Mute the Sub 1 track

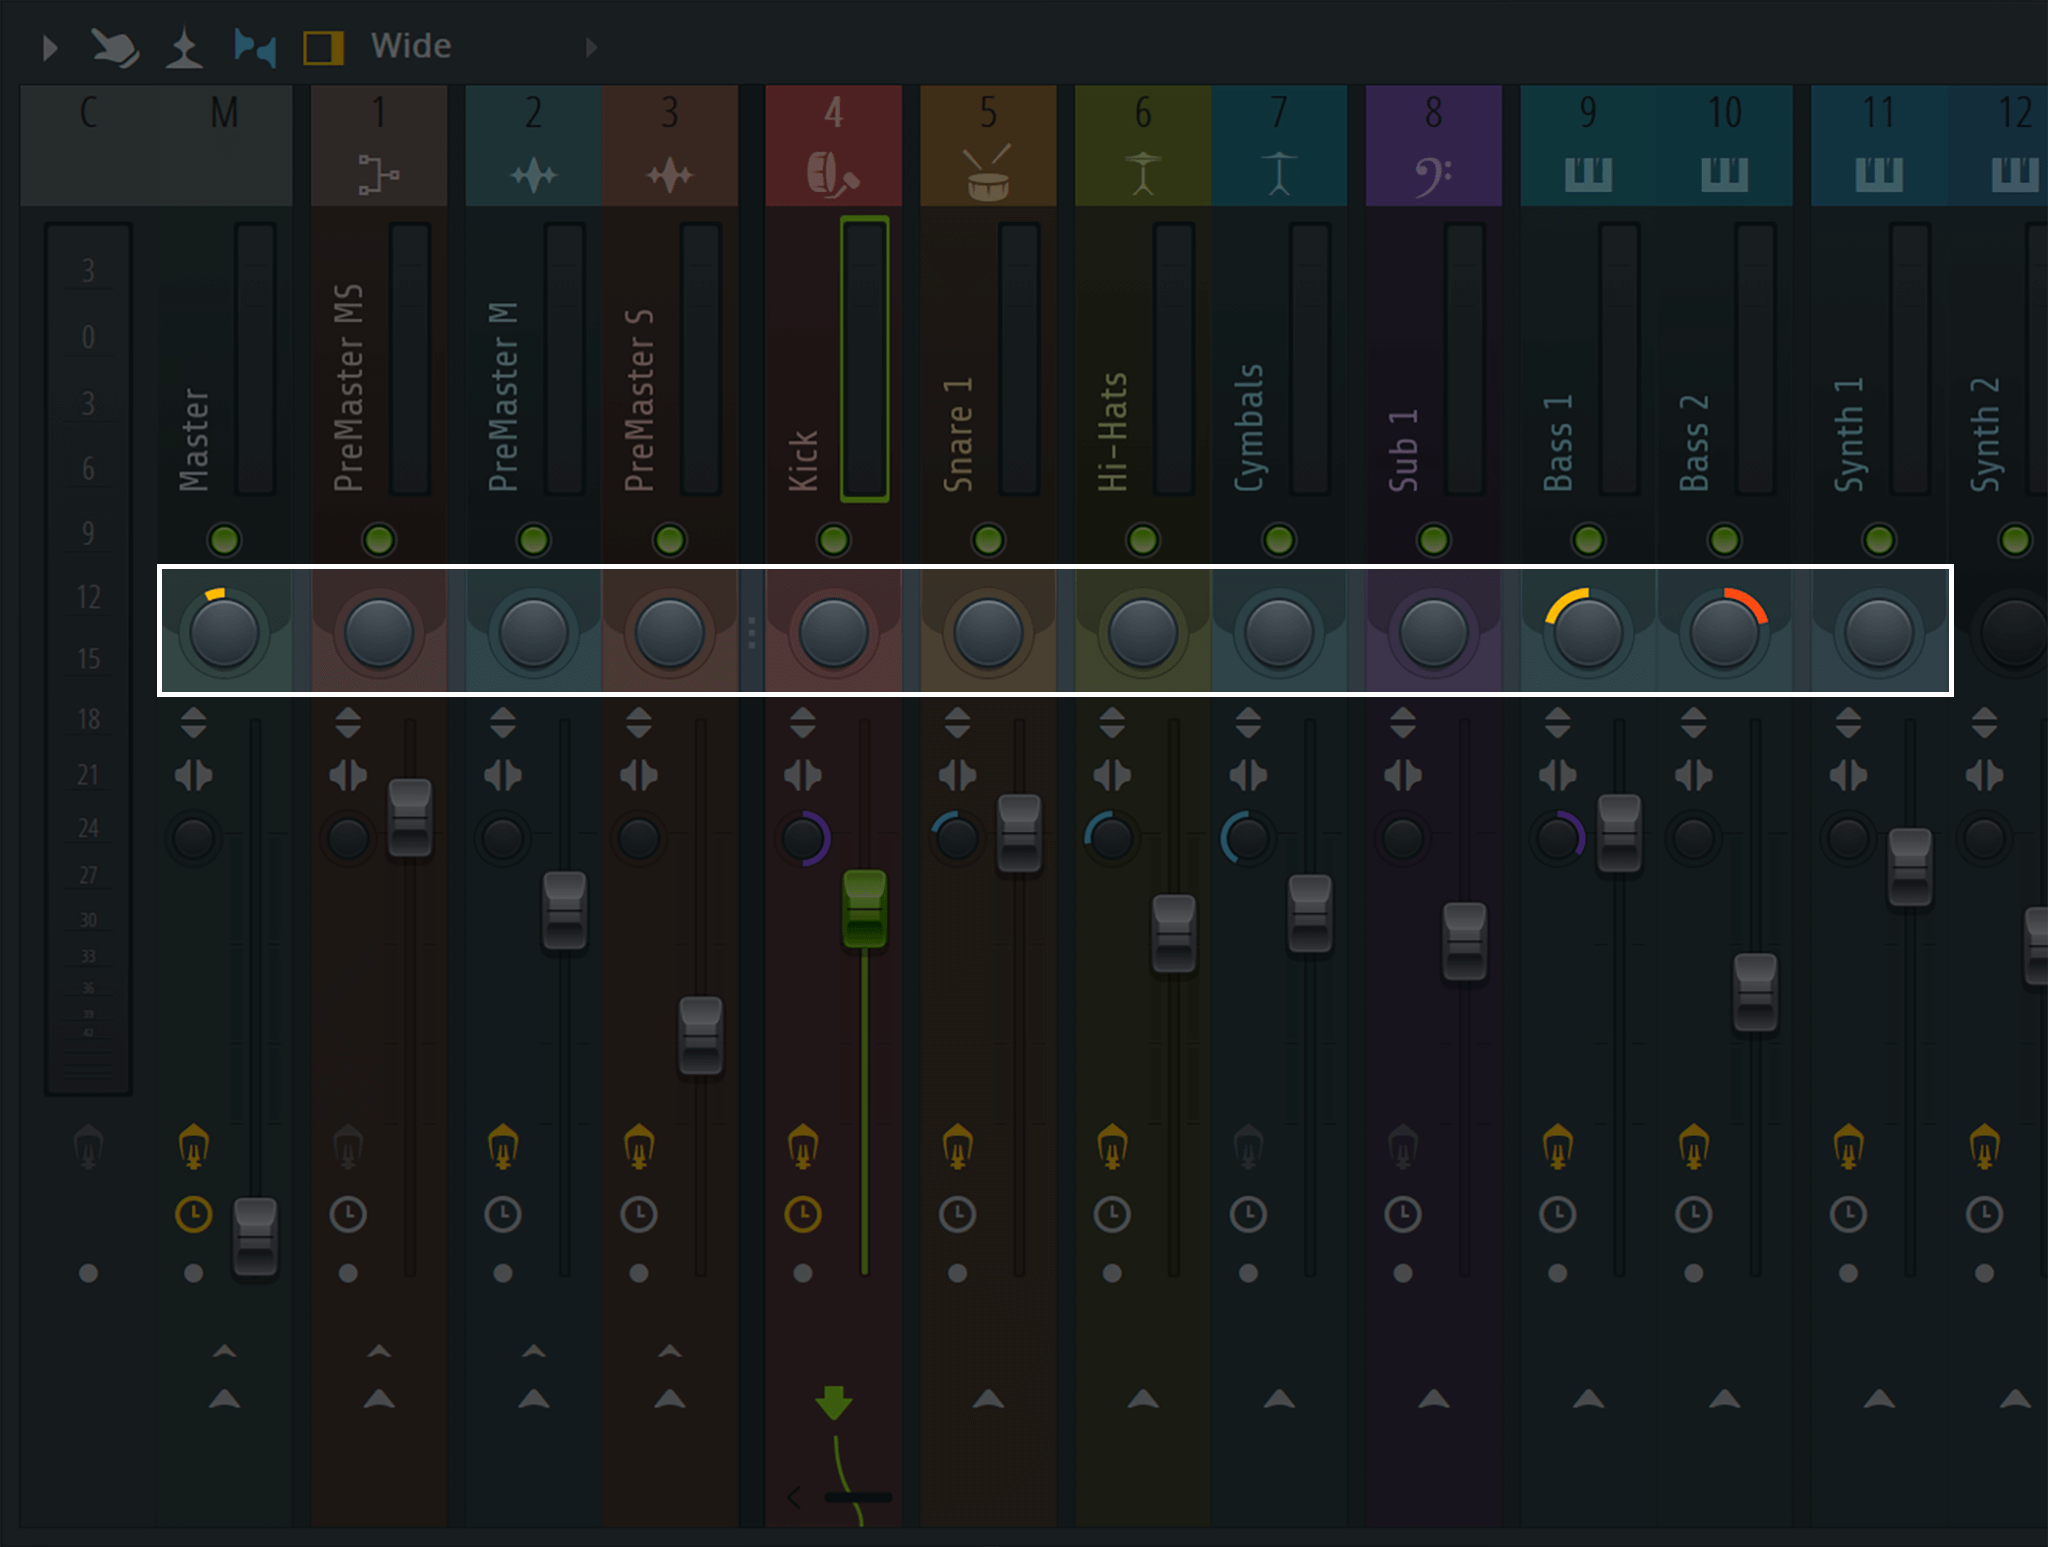1433,540
